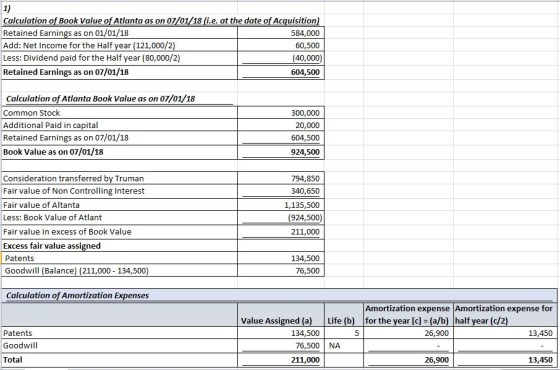Screen dimensions: 560x370
Task: Select 'Goodwill' row label in amortization table
Action: pyautogui.click(x=120, y=346)
